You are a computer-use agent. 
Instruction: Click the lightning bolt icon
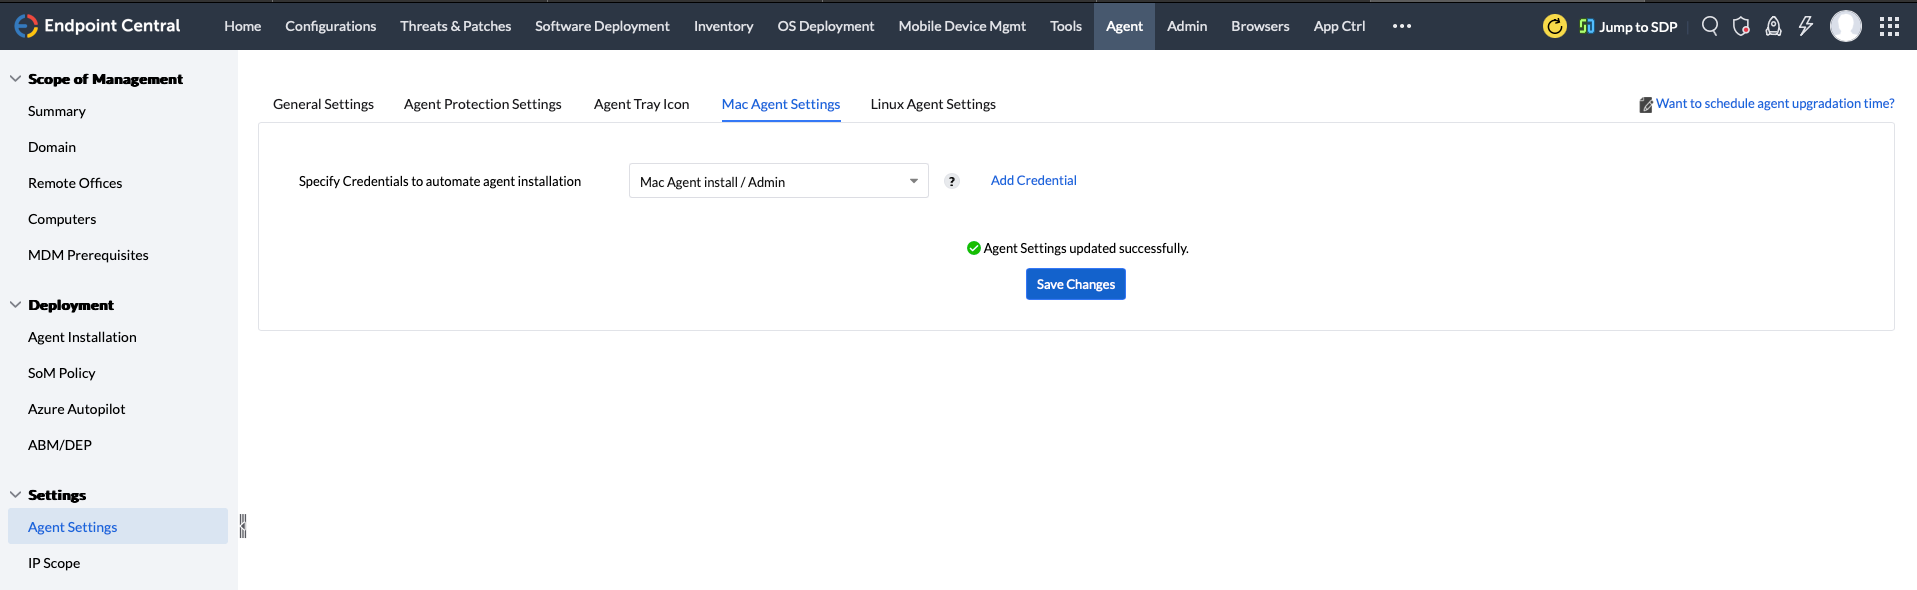tap(1806, 26)
